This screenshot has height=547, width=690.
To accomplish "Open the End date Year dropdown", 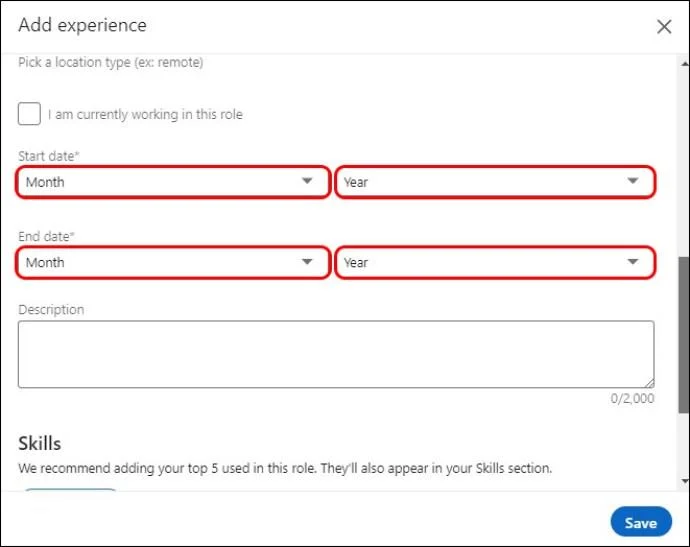I will pyautogui.click(x=495, y=262).
